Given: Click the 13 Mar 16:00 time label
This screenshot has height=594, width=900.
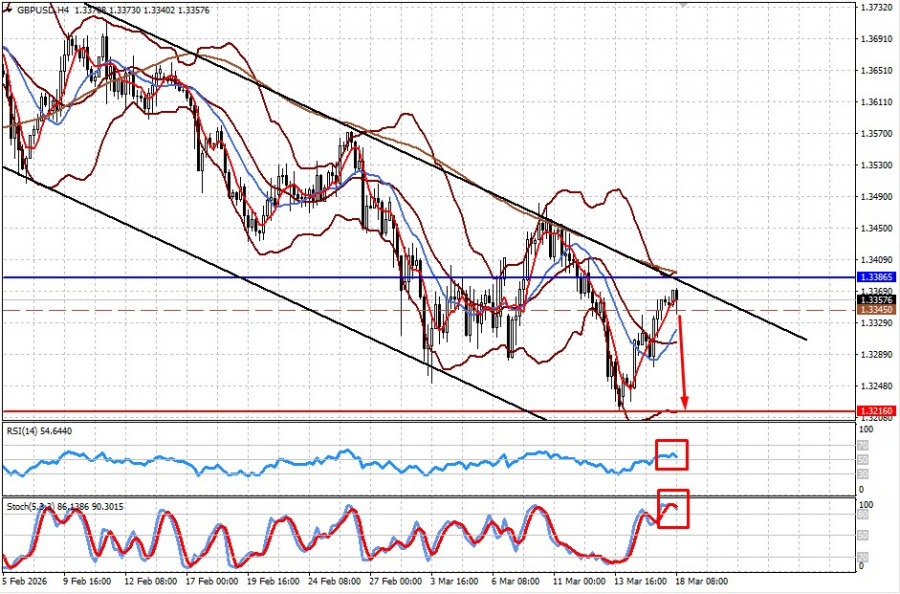Looking at the screenshot, I should (x=639, y=581).
